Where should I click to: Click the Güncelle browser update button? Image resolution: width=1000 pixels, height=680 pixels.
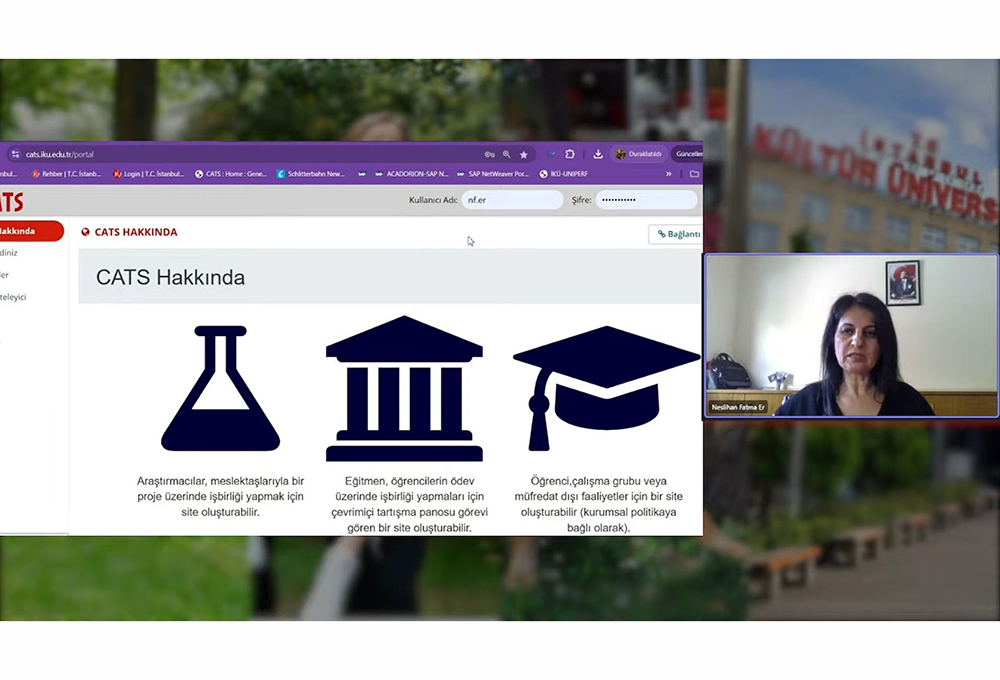coord(688,154)
